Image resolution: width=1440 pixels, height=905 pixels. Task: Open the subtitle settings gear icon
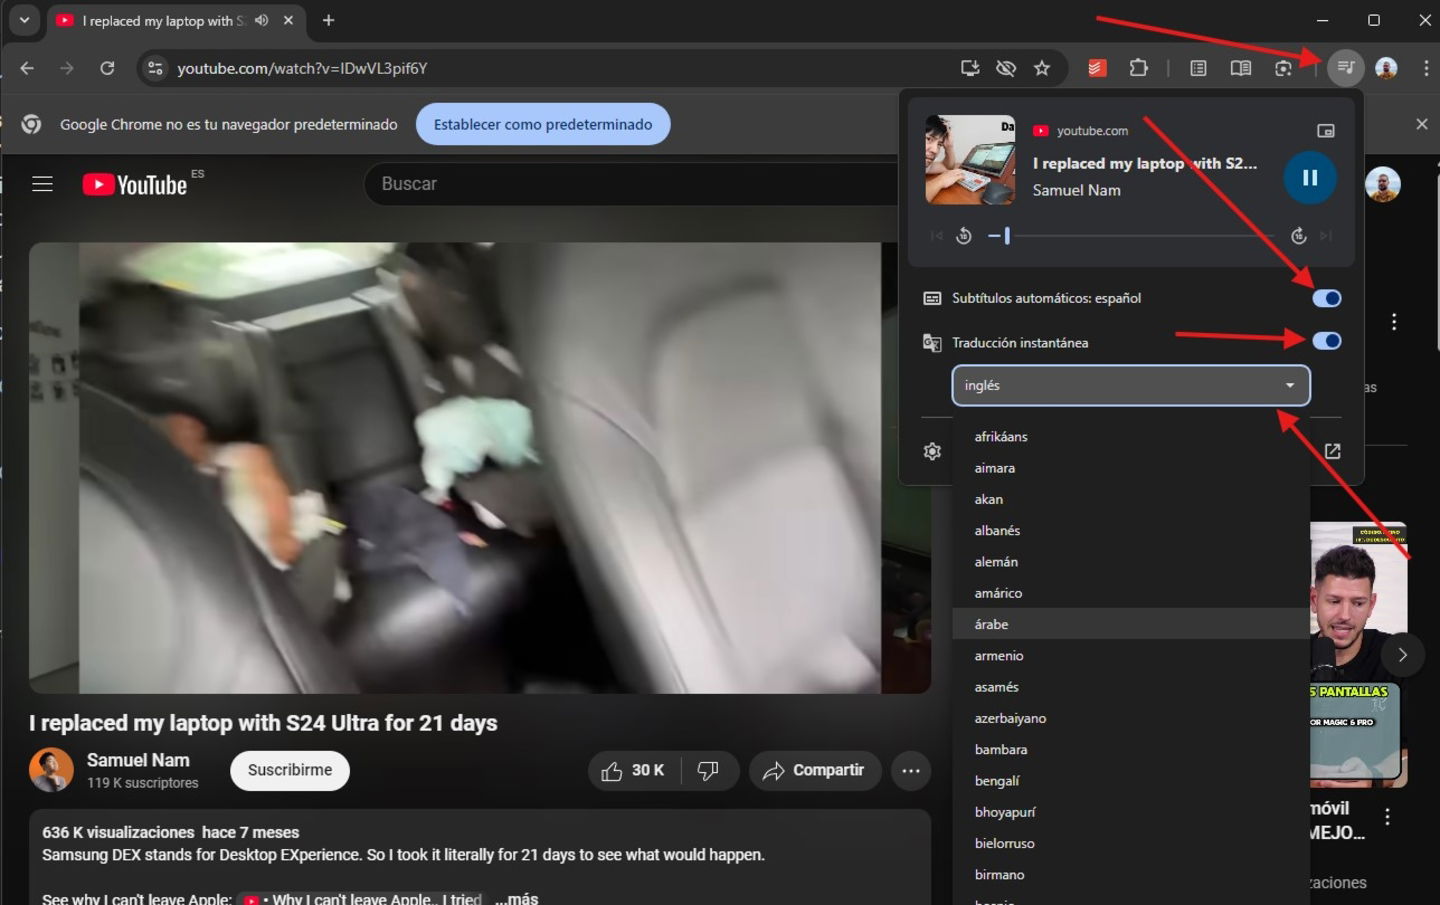tap(932, 452)
